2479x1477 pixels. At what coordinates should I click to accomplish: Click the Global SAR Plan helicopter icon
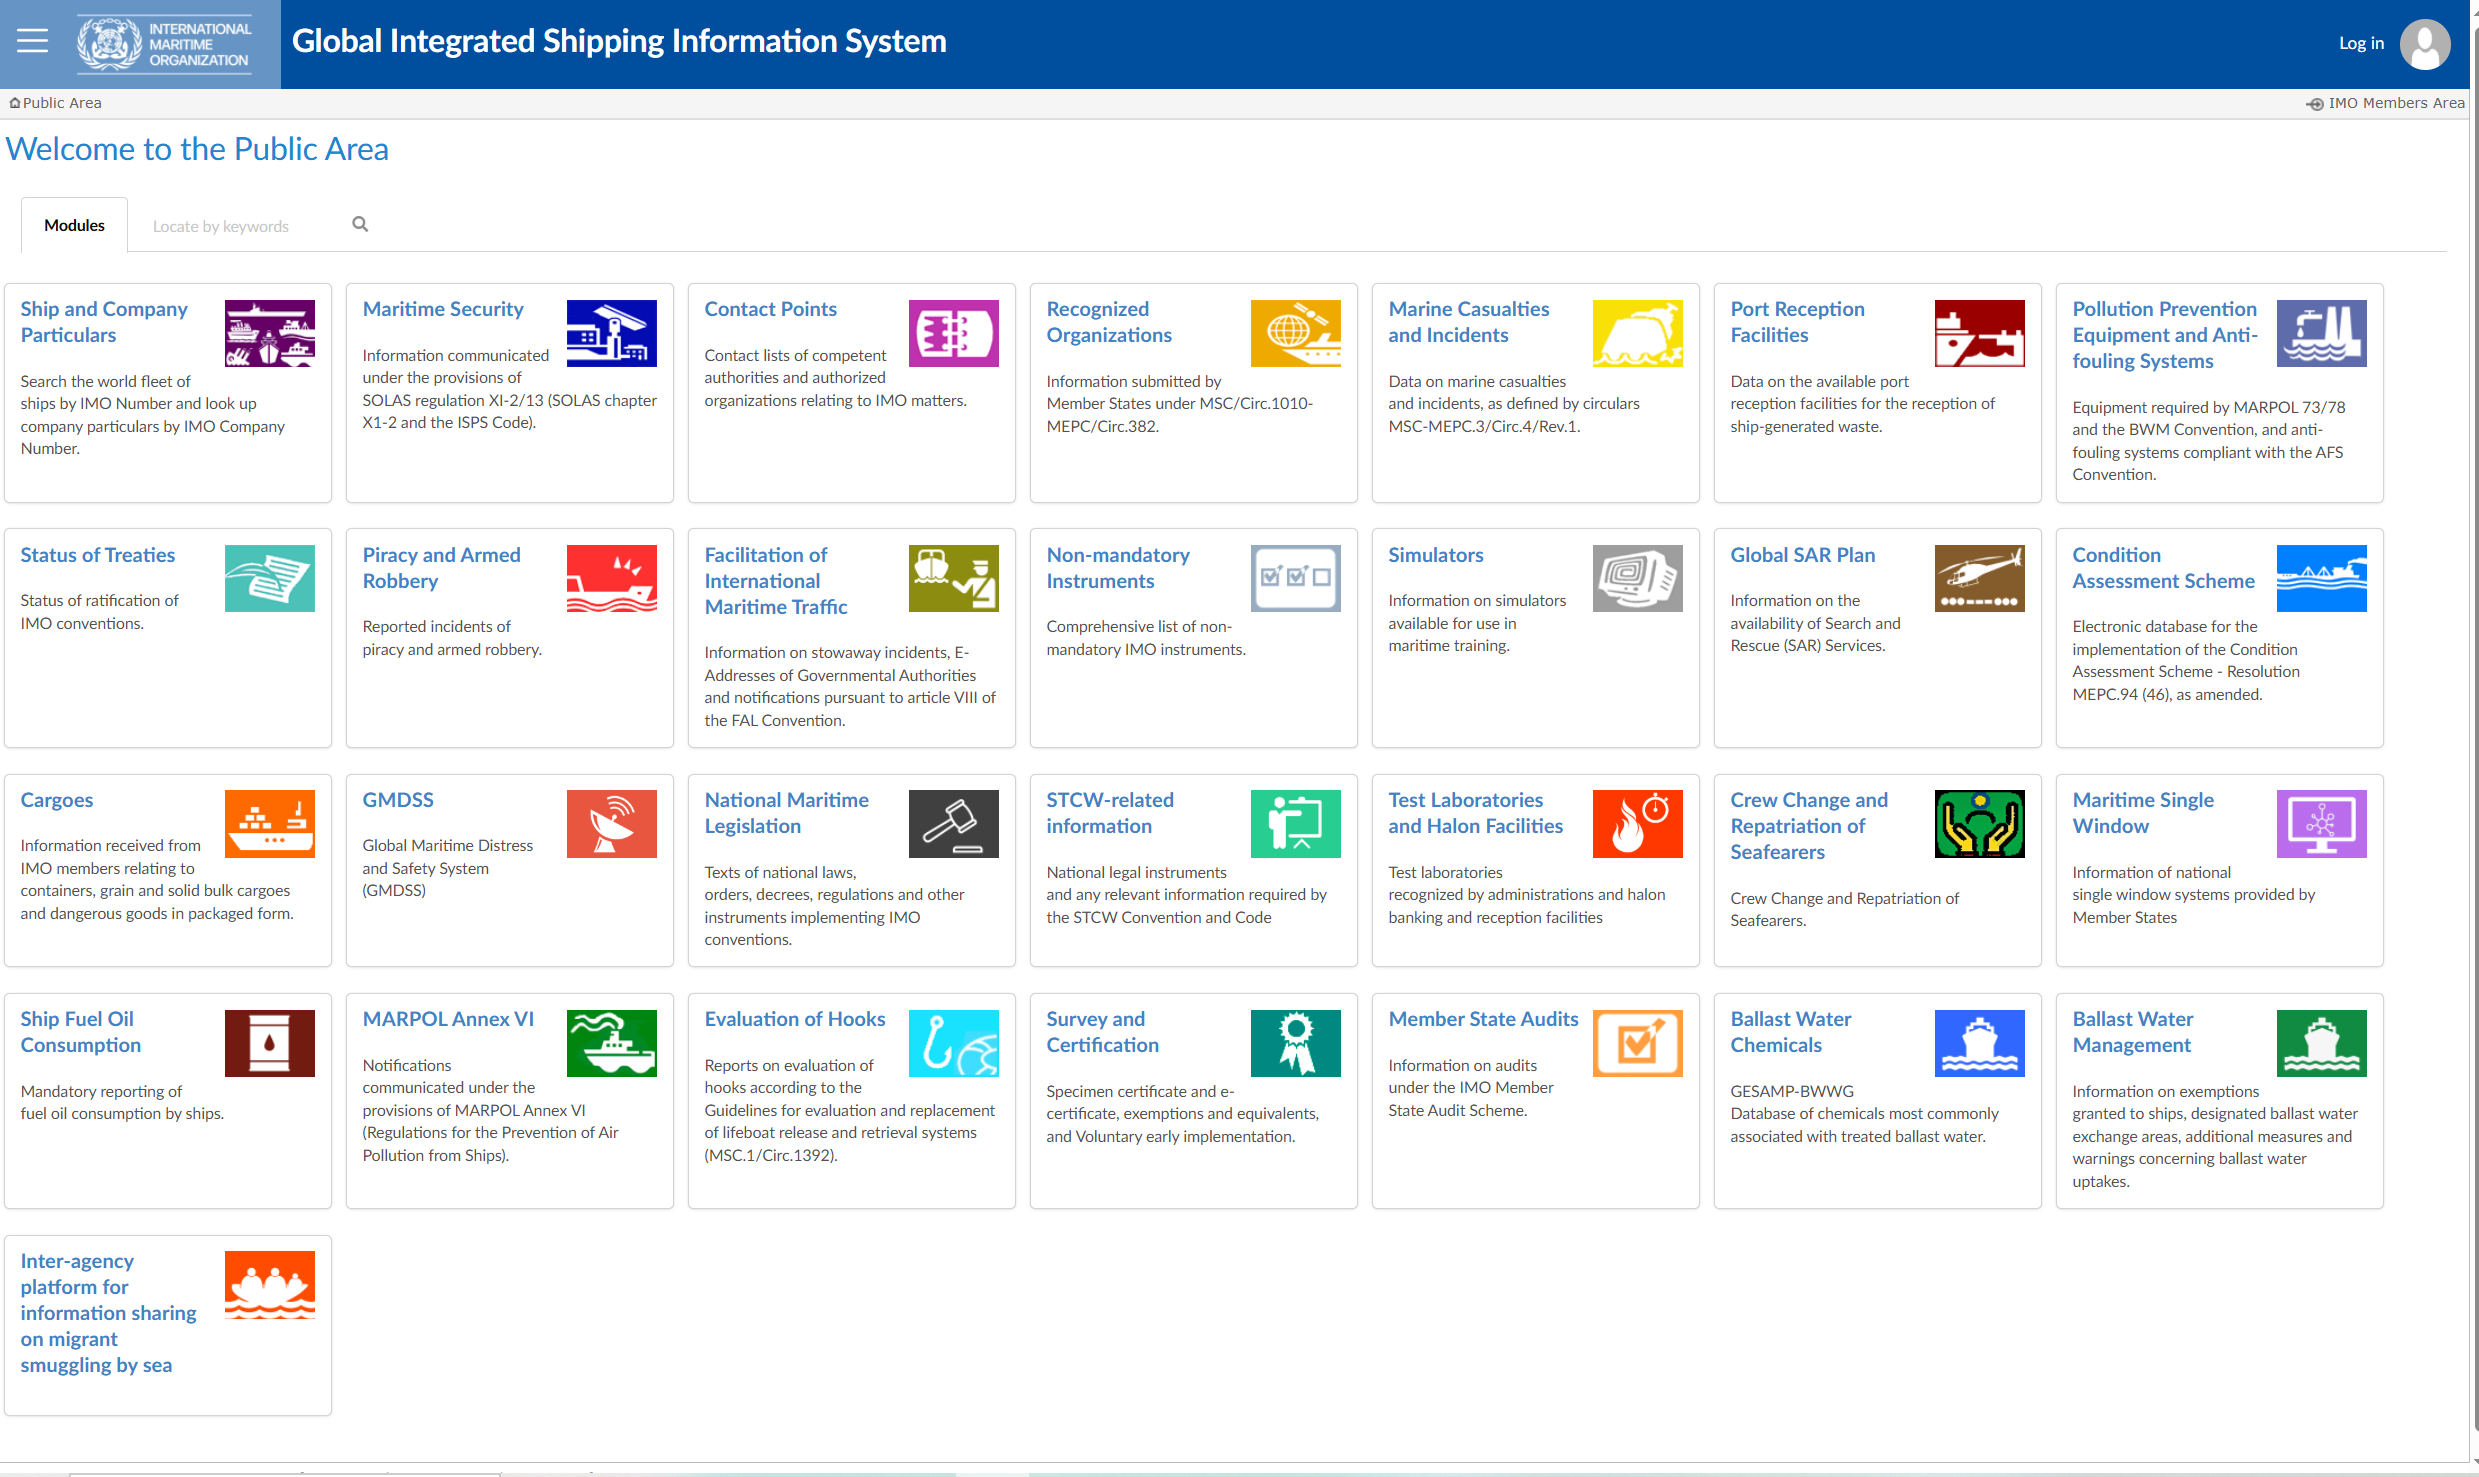1978,578
